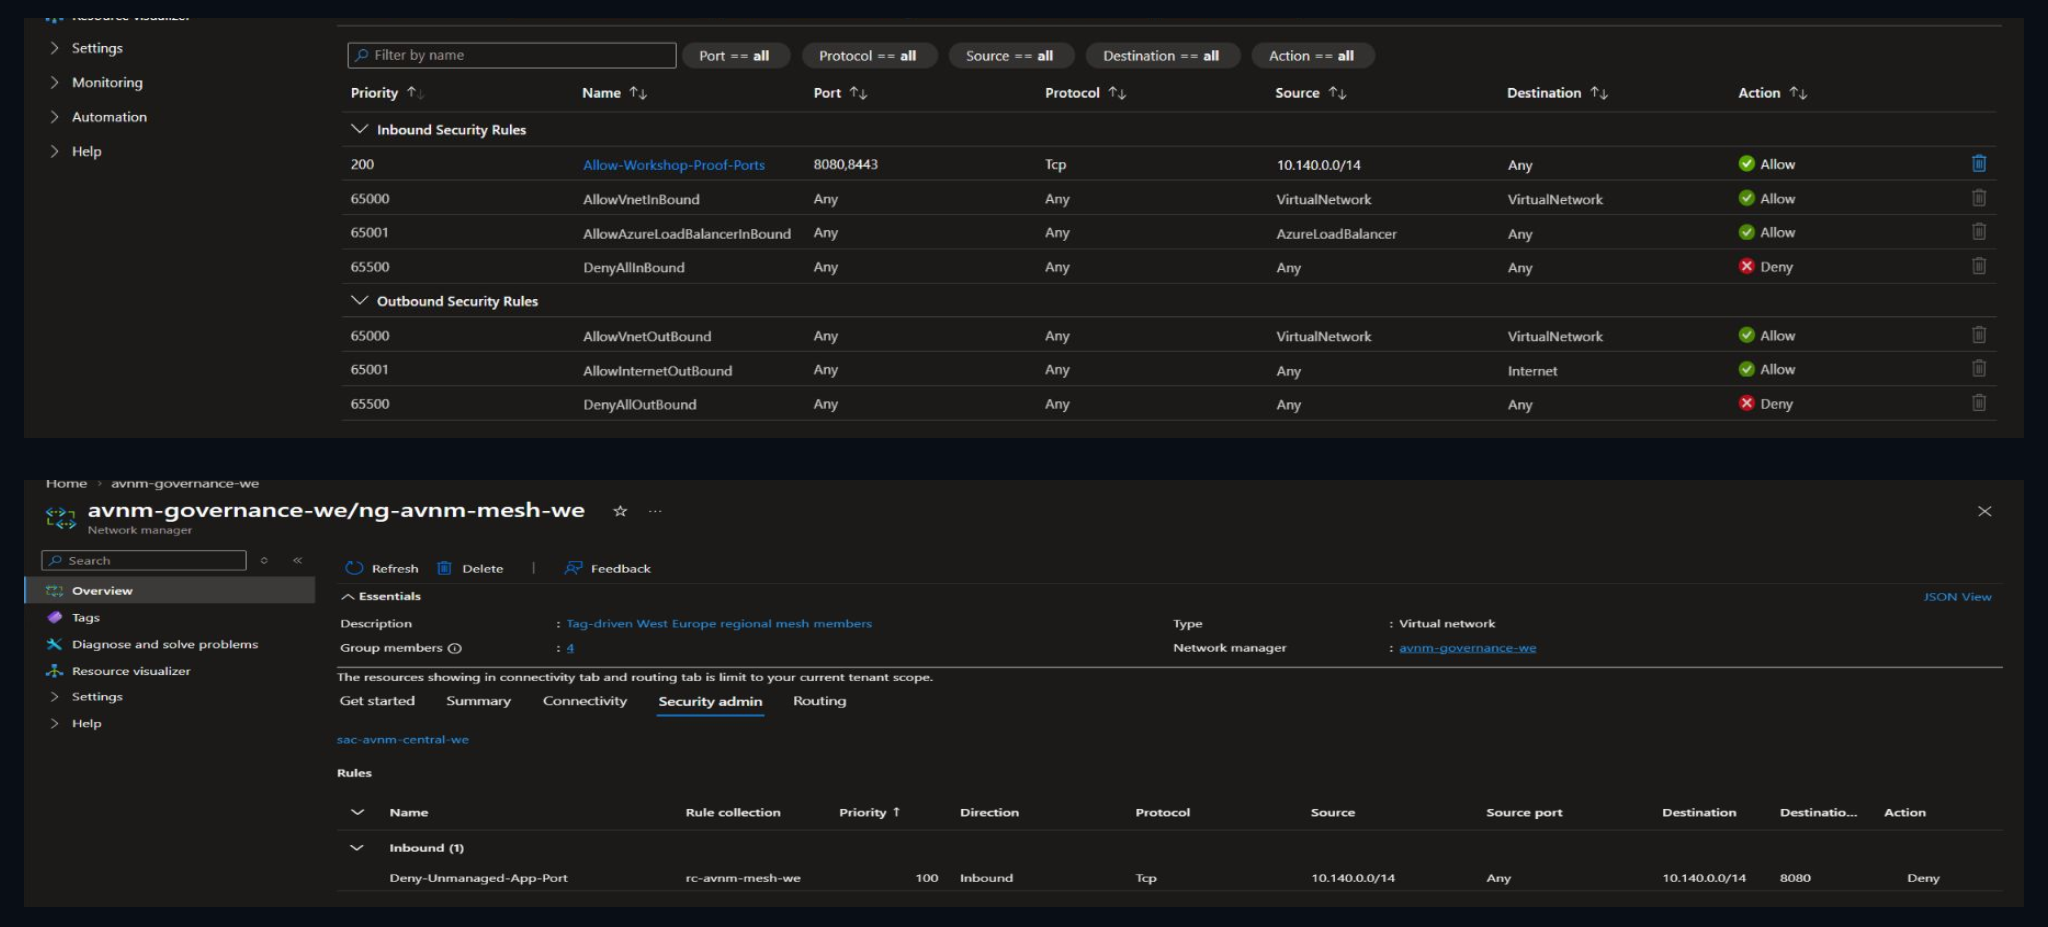This screenshot has width=2048, height=927.
Task: Open Feedback from the toolbar
Action: [607, 568]
